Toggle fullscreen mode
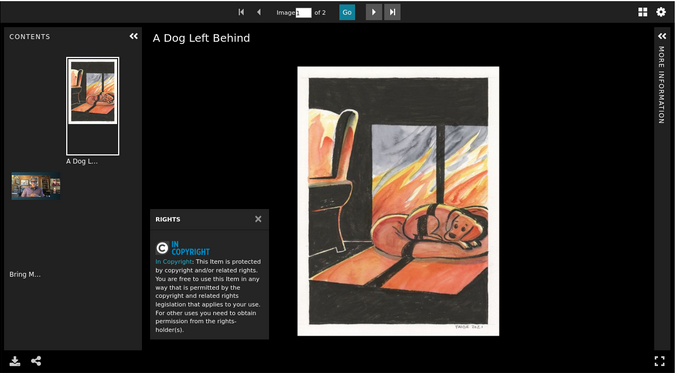676x373 pixels. coord(660,361)
